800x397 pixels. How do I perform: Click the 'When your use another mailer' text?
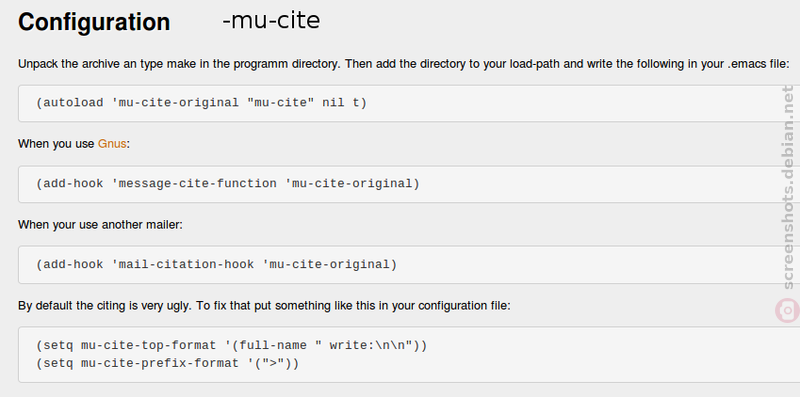click(100, 225)
